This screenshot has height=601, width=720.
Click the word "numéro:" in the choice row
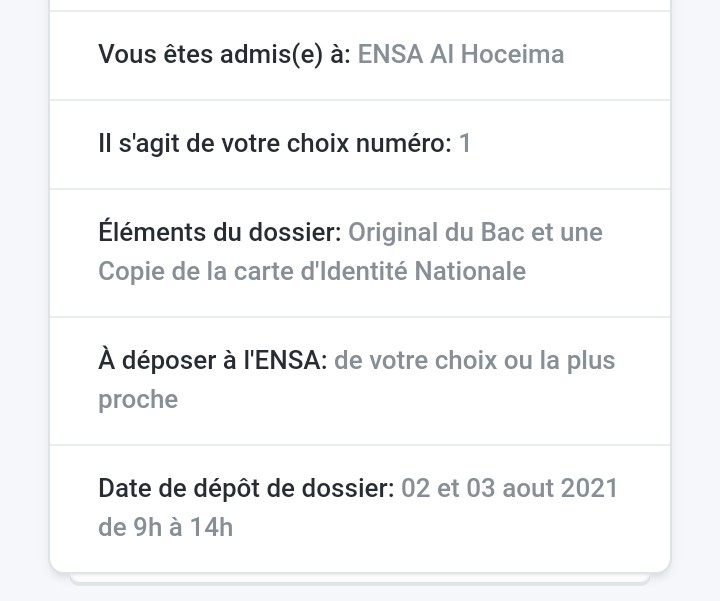(x=409, y=143)
